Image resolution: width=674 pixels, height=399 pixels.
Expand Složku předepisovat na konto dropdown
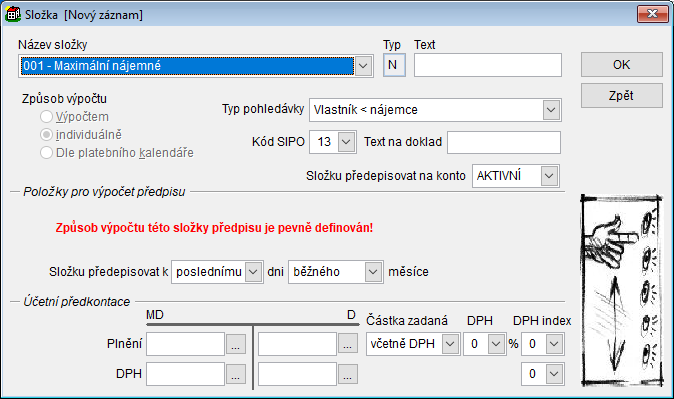549,176
